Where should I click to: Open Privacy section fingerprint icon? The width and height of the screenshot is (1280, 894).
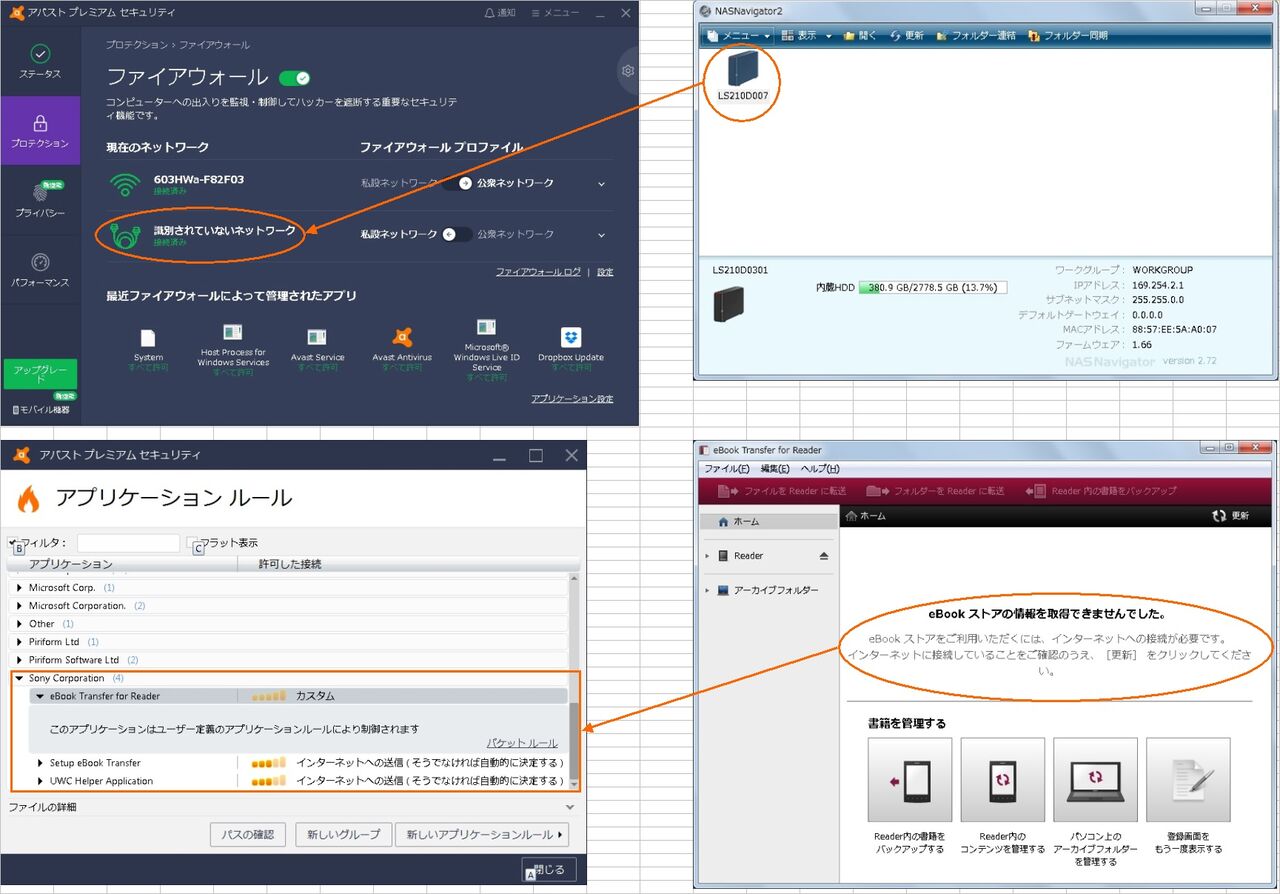(x=40, y=193)
